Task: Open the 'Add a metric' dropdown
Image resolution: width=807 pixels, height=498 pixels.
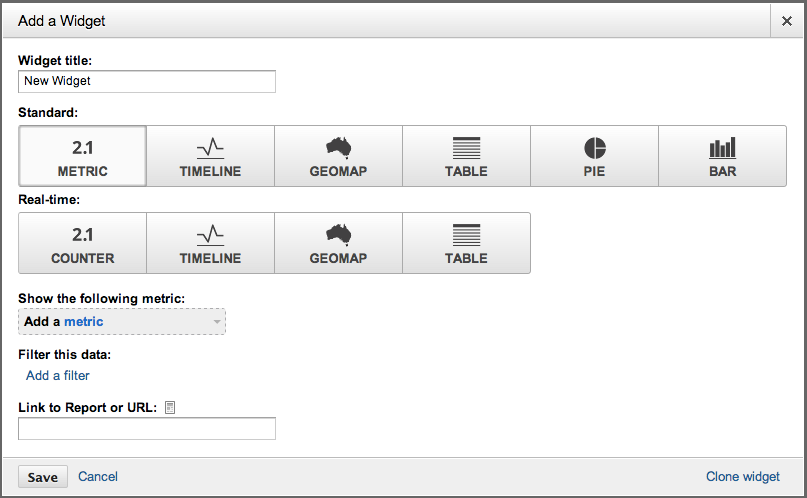Action: tap(121, 321)
